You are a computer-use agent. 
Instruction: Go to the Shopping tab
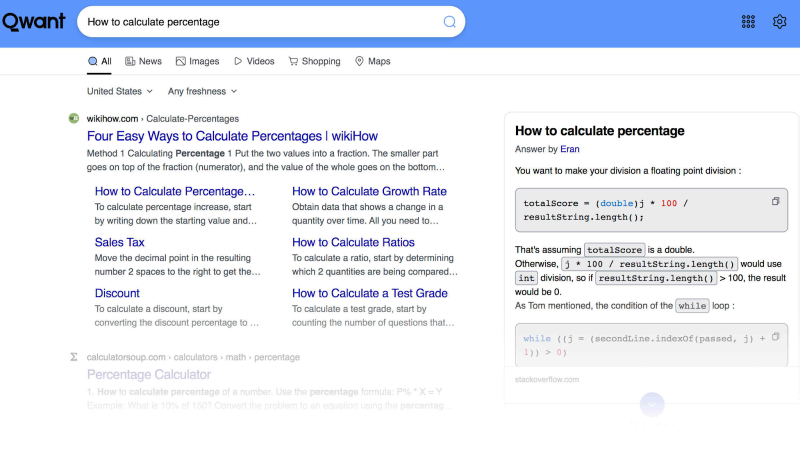(314, 61)
